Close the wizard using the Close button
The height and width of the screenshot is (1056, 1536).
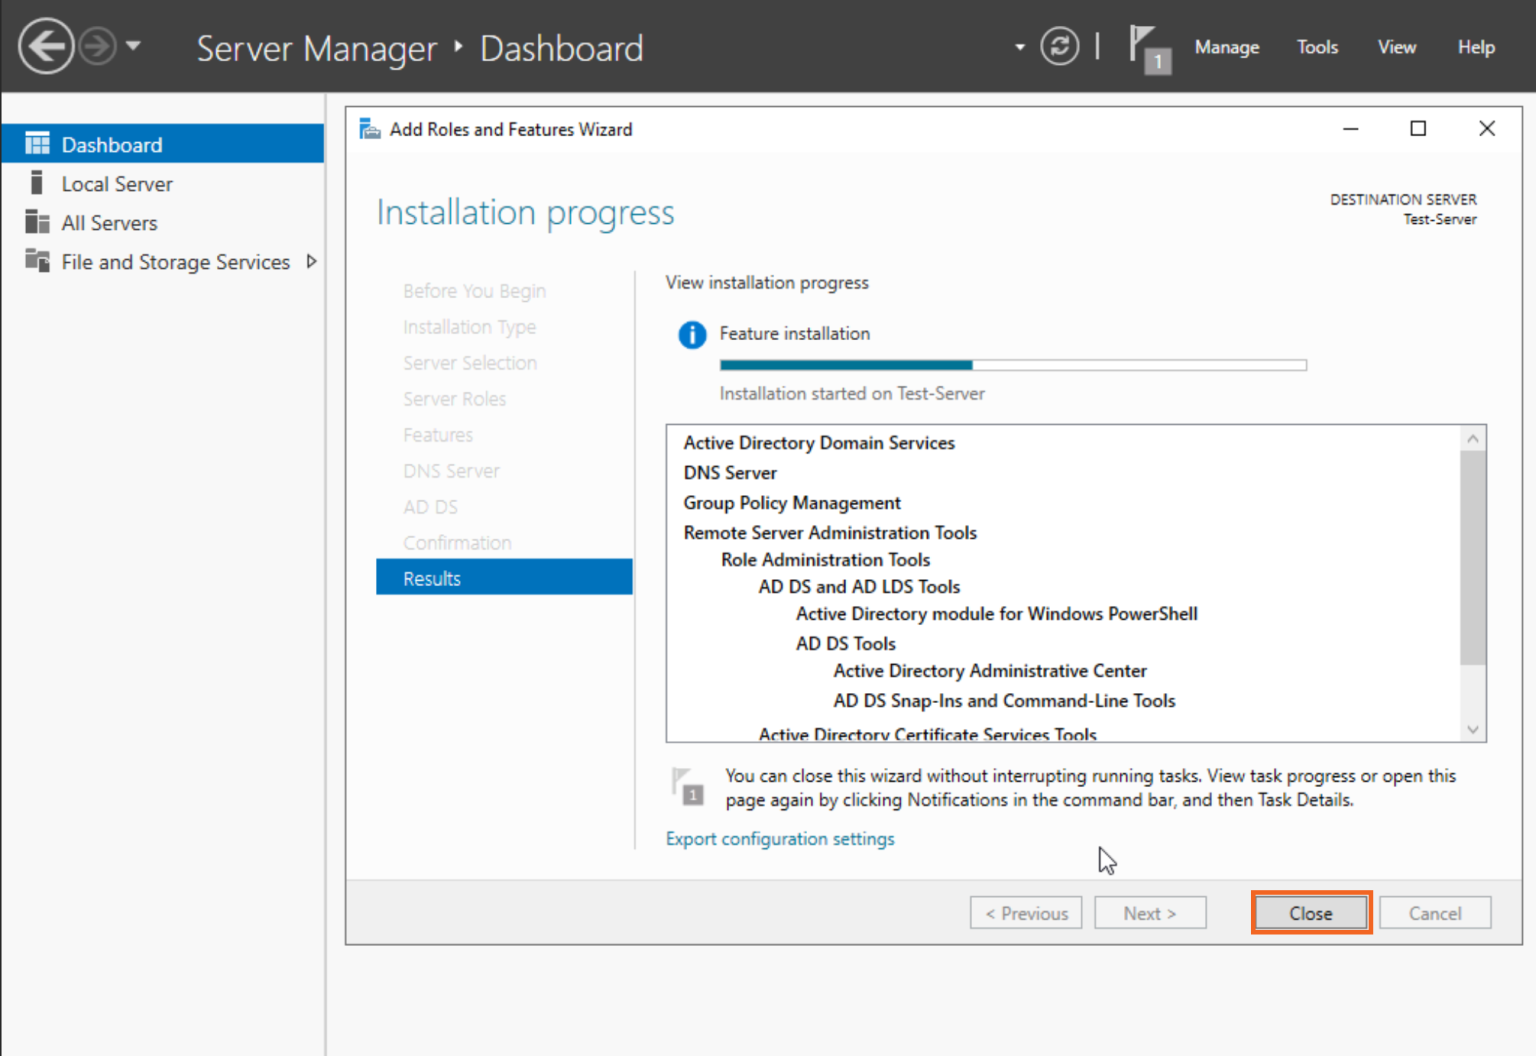1311,912
